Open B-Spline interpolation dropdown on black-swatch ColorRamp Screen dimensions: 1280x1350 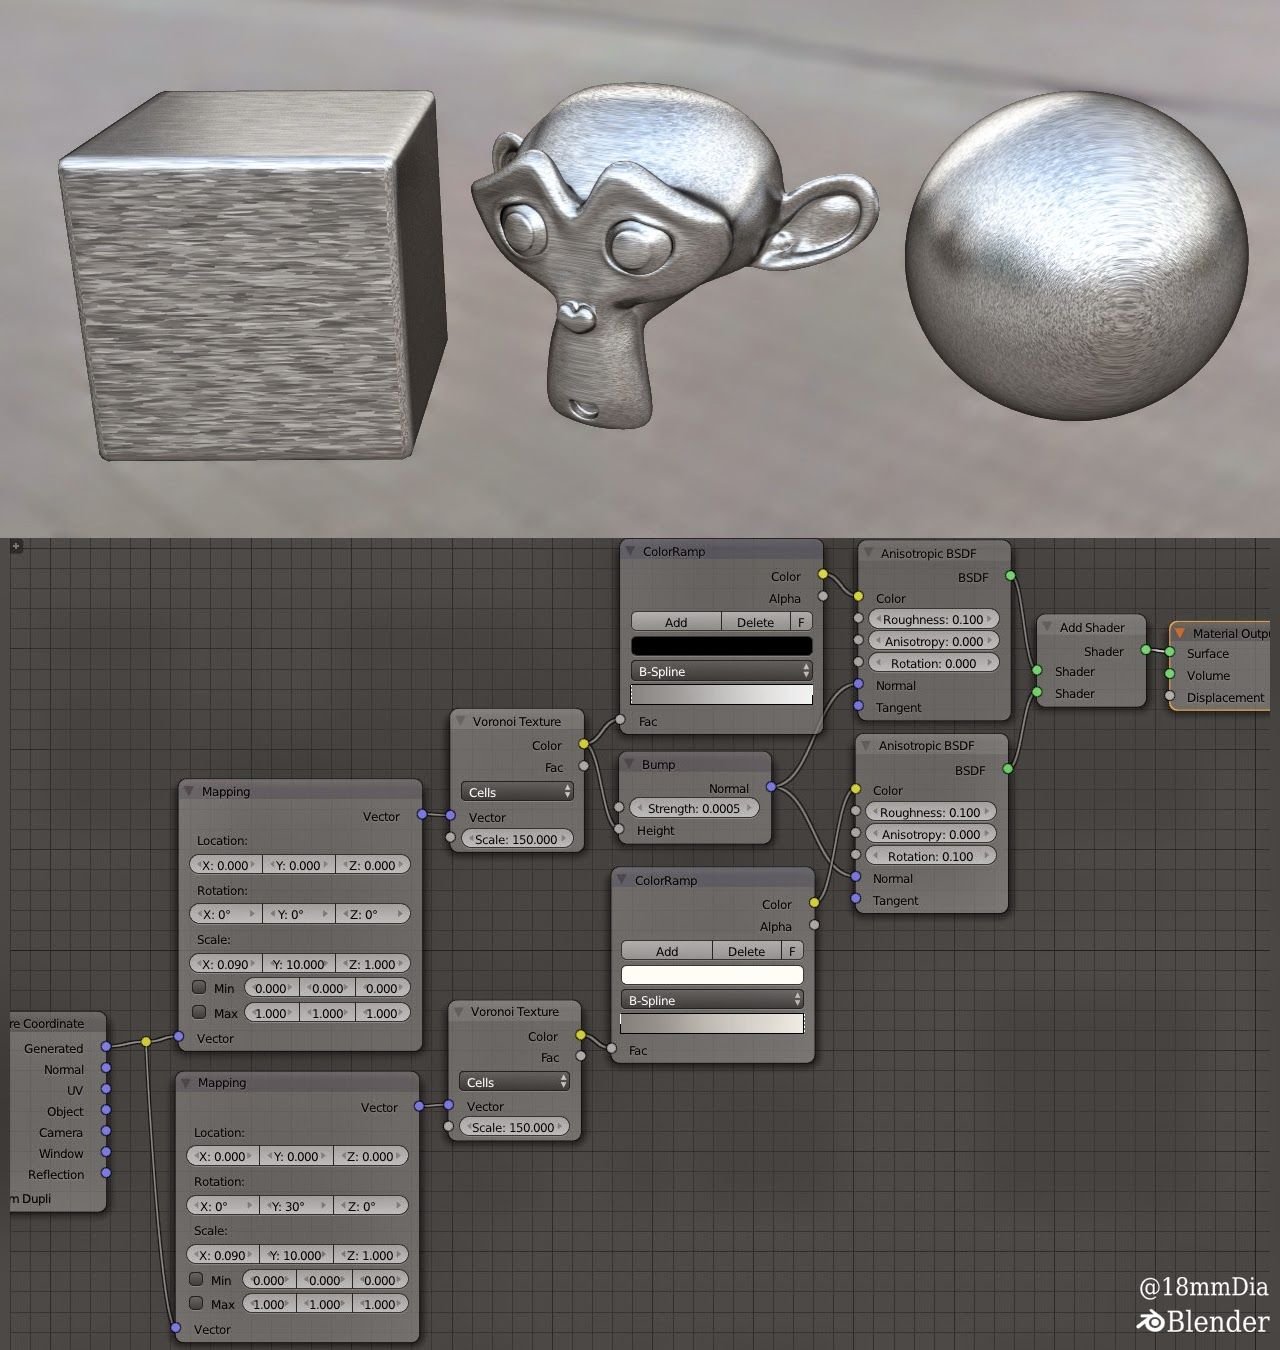click(x=722, y=671)
